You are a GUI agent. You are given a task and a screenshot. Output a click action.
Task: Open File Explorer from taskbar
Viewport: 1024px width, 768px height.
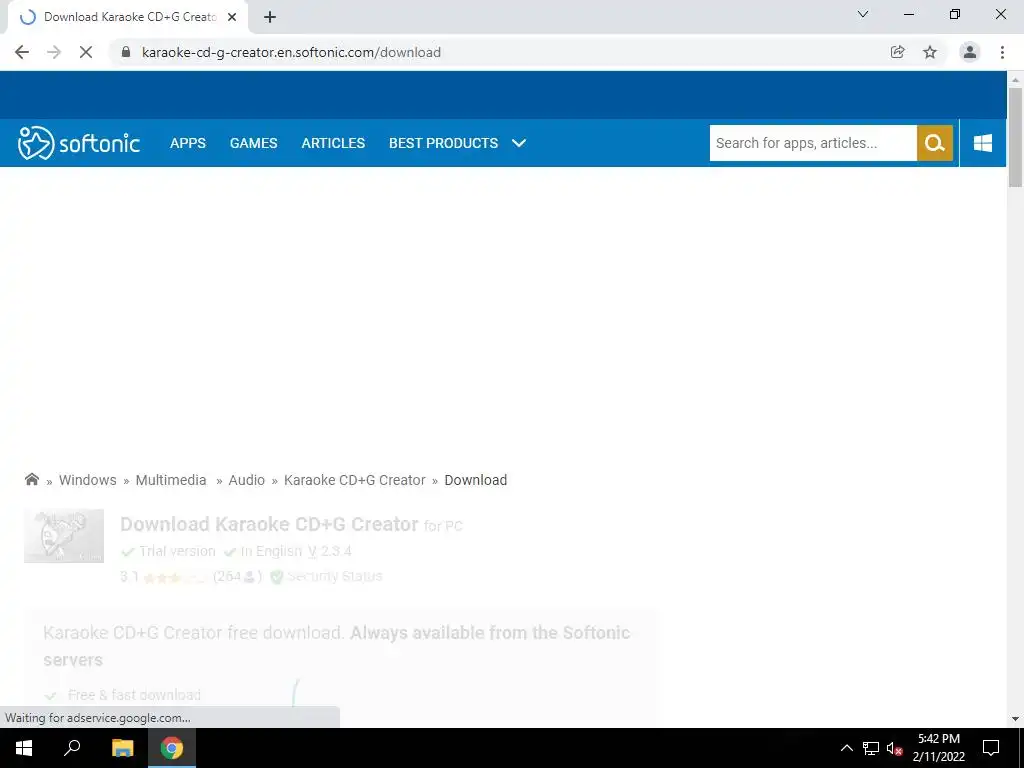122,748
